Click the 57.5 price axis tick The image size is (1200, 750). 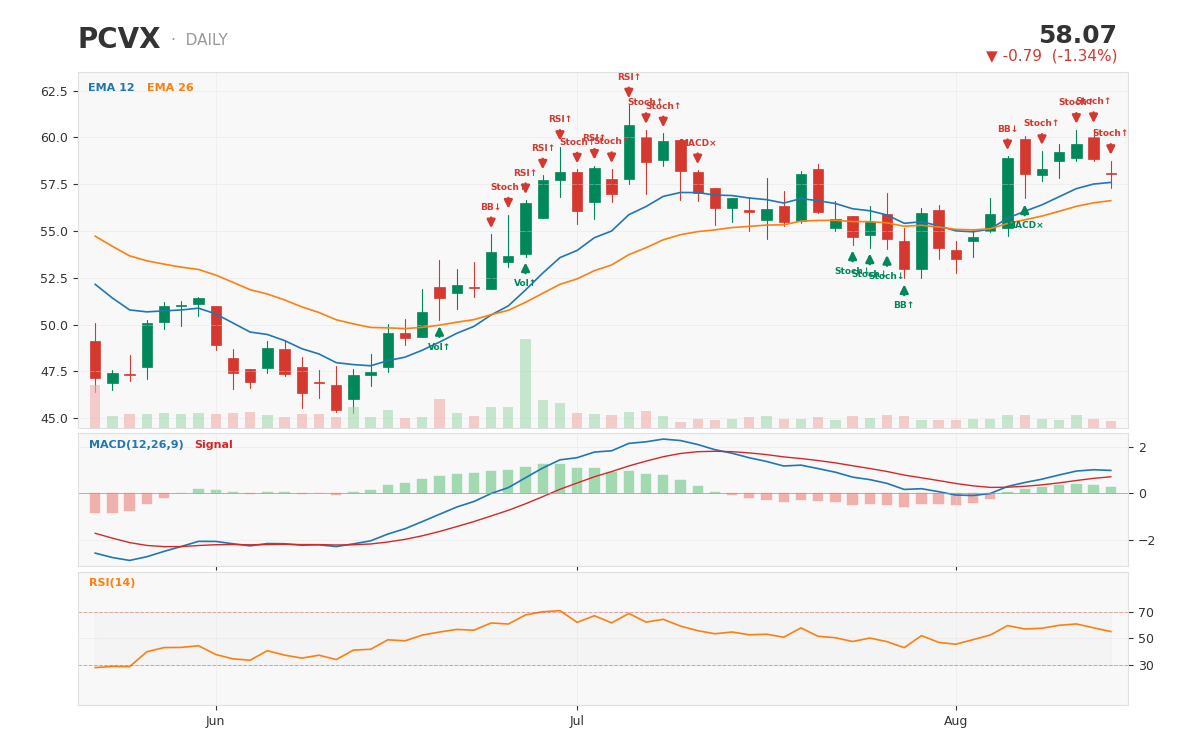coord(54,185)
